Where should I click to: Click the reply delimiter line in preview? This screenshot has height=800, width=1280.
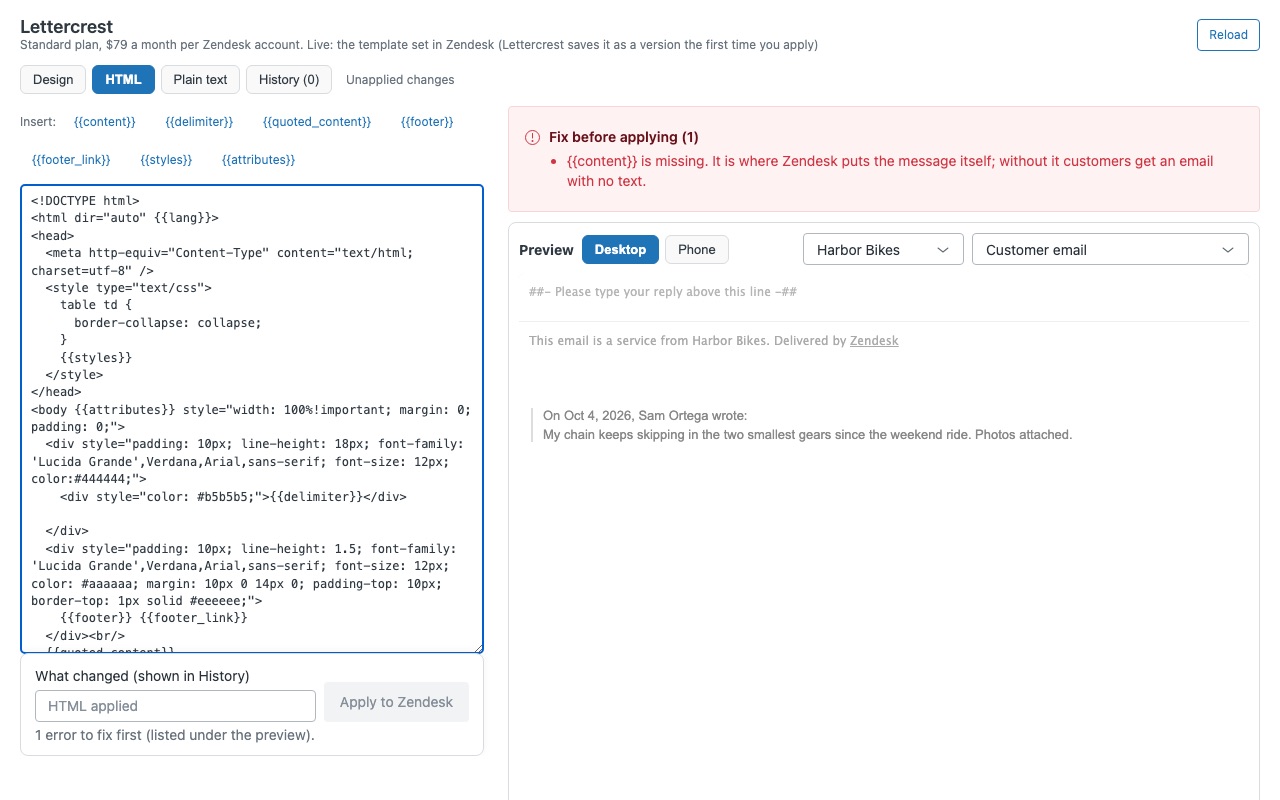[662, 292]
